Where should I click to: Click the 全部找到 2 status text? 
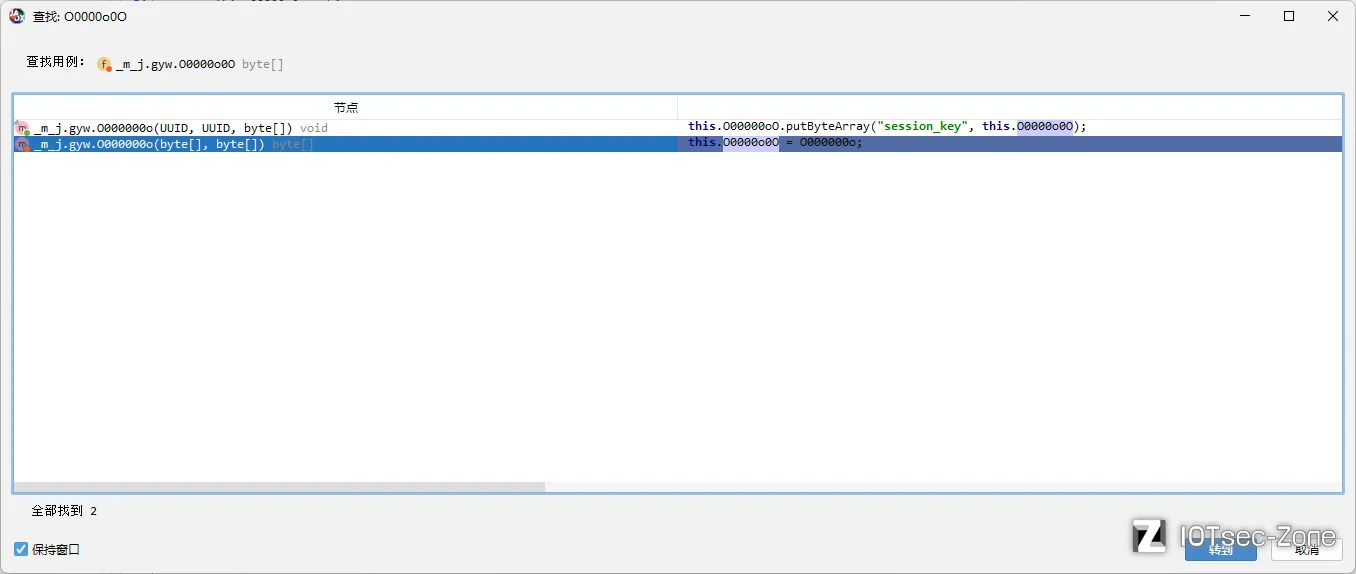[x=64, y=511]
